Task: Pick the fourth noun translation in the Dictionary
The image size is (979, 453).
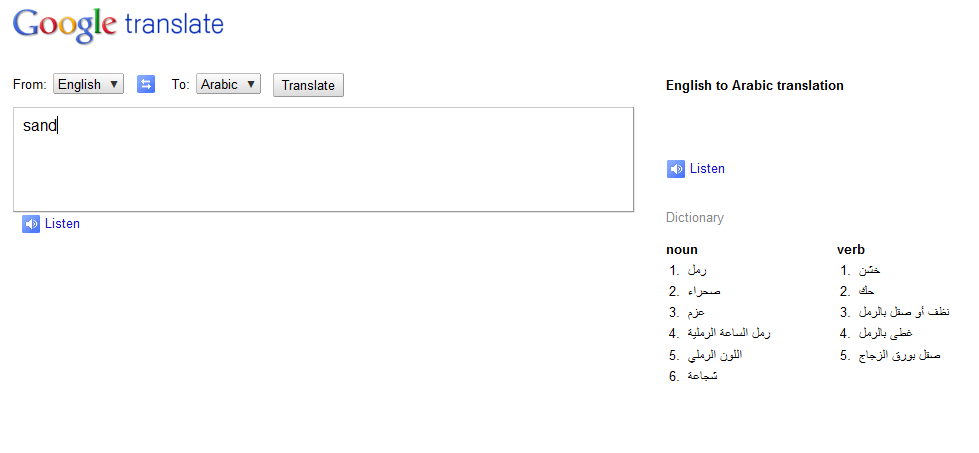Action: pyautogui.click(x=729, y=334)
